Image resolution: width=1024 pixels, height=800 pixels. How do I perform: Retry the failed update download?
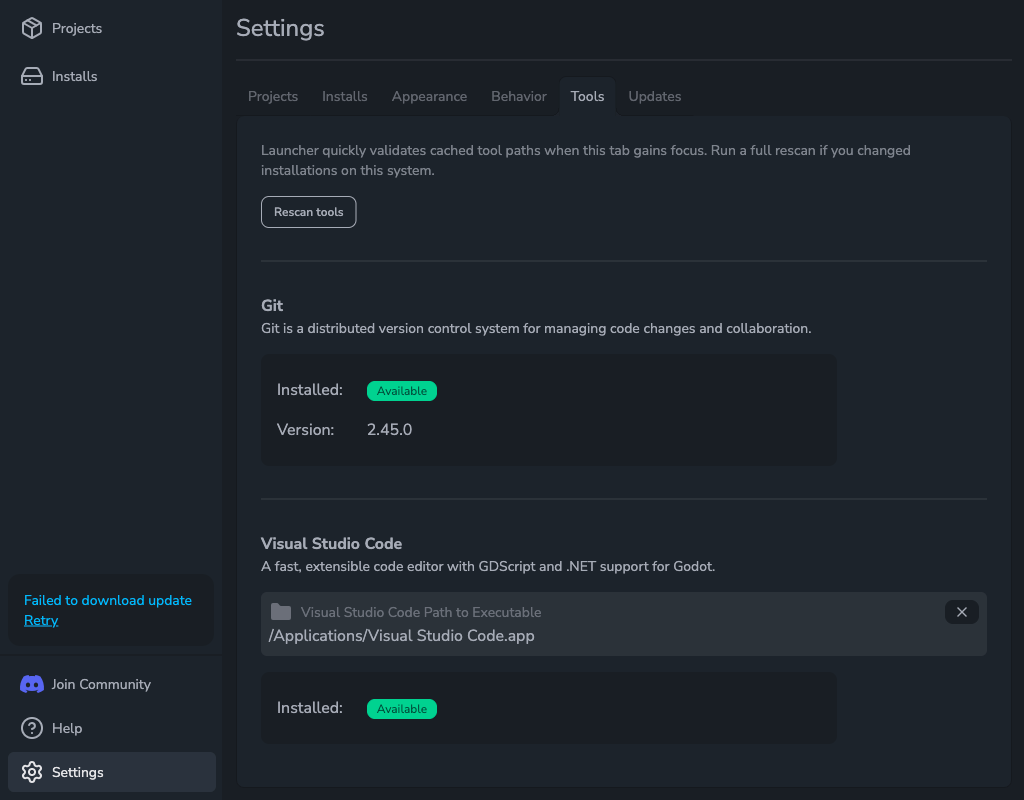click(41, 620)
